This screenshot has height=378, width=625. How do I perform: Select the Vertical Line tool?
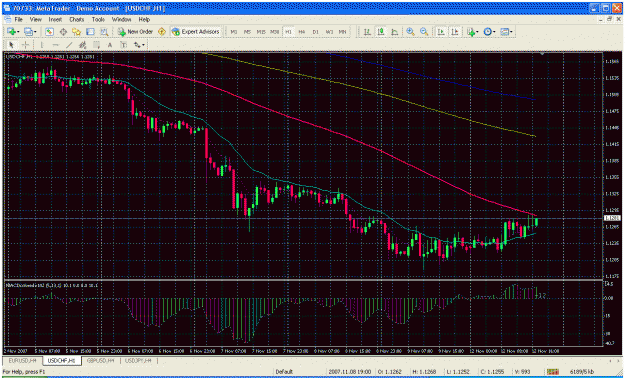[41, 45]
